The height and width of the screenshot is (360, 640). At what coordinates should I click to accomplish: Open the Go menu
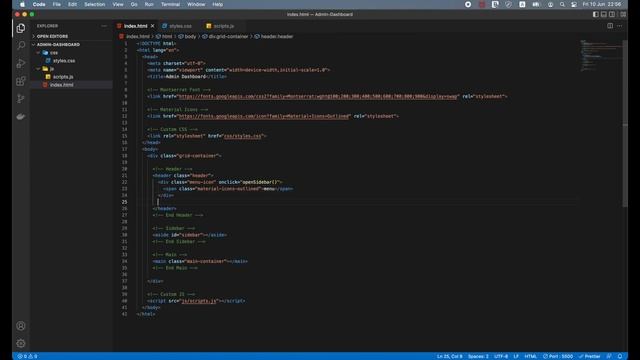tap(134, 4)
